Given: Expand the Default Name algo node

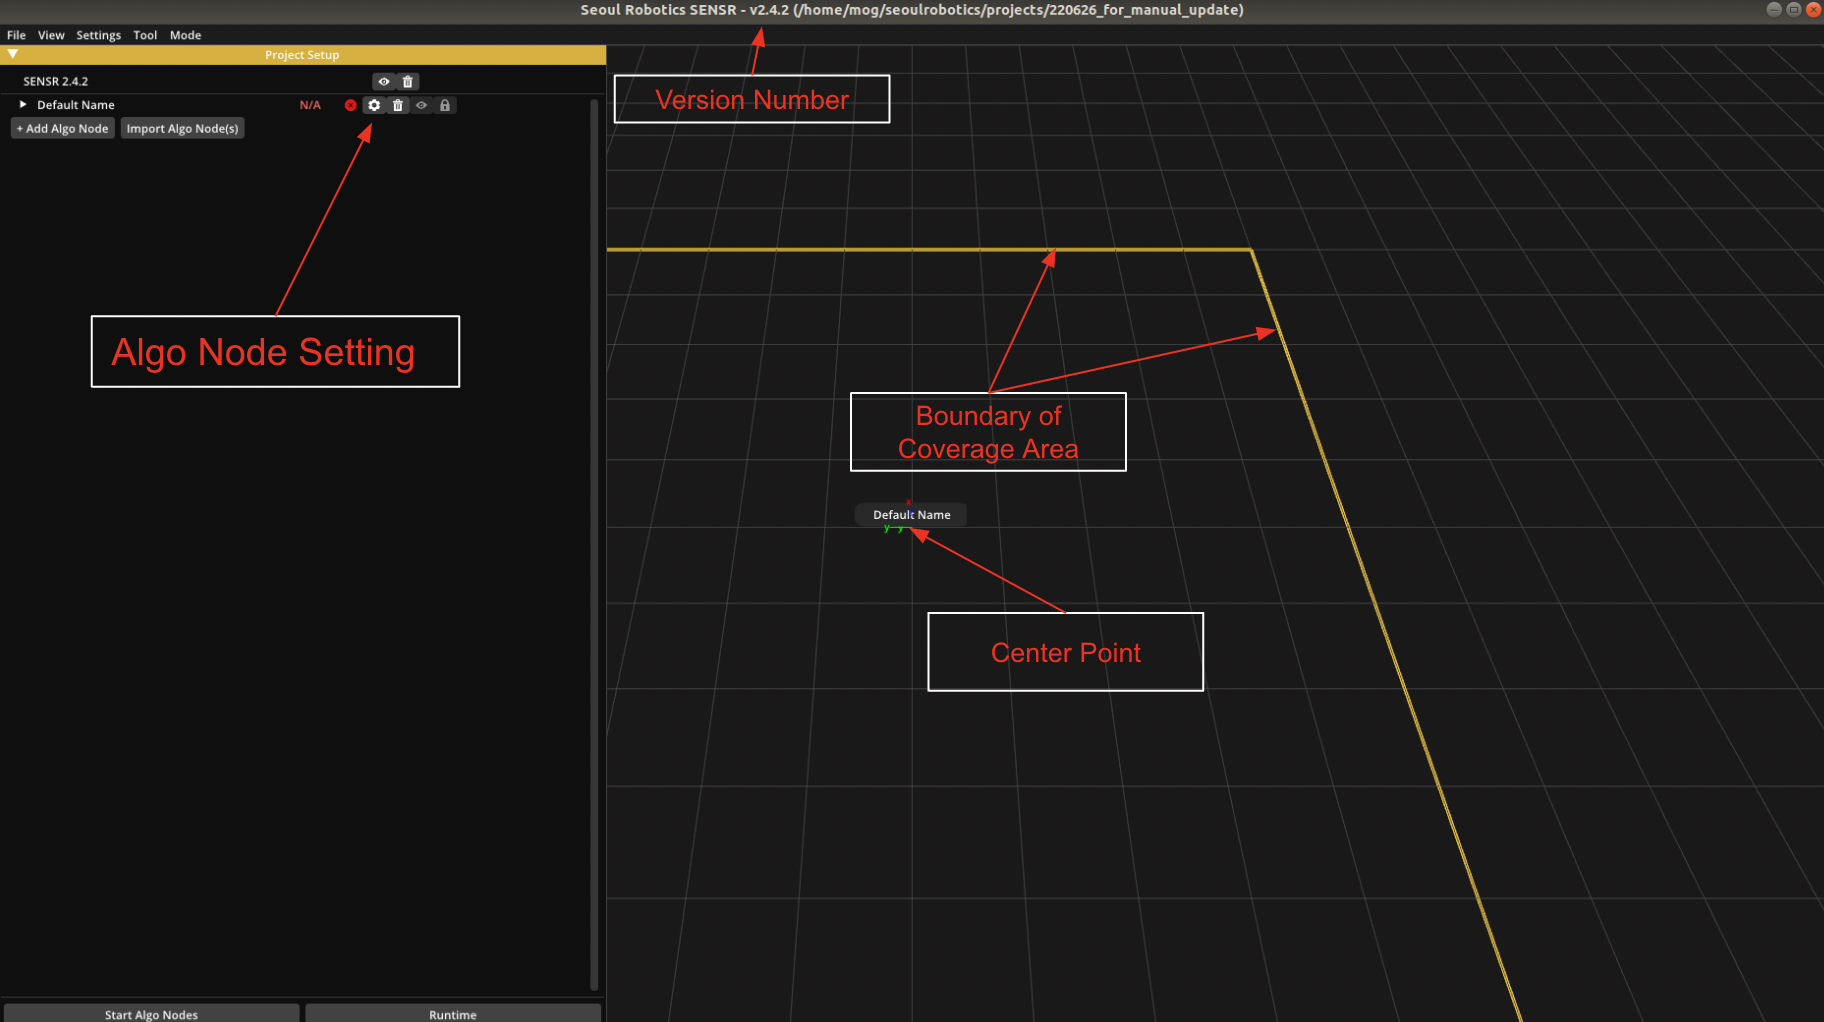Looking at the screenshot, I should [23, 104].
